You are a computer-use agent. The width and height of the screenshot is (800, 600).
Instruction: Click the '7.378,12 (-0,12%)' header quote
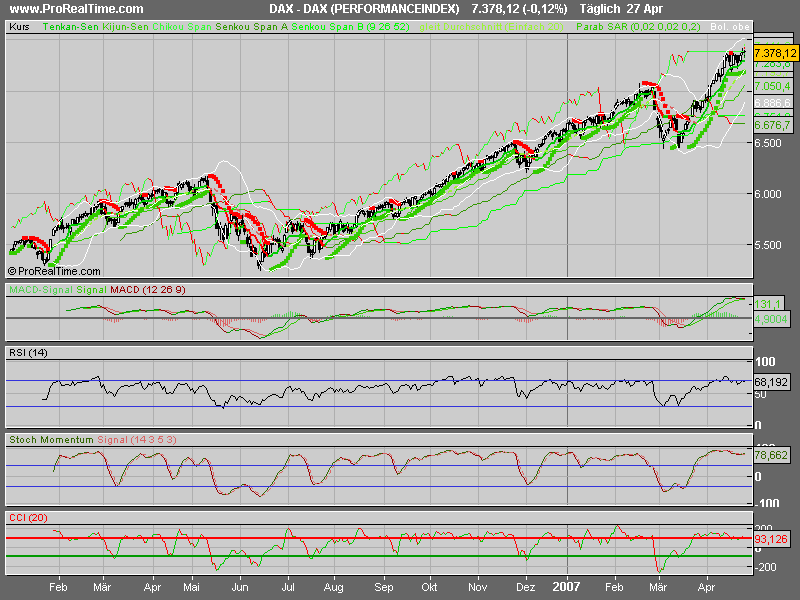519,9
